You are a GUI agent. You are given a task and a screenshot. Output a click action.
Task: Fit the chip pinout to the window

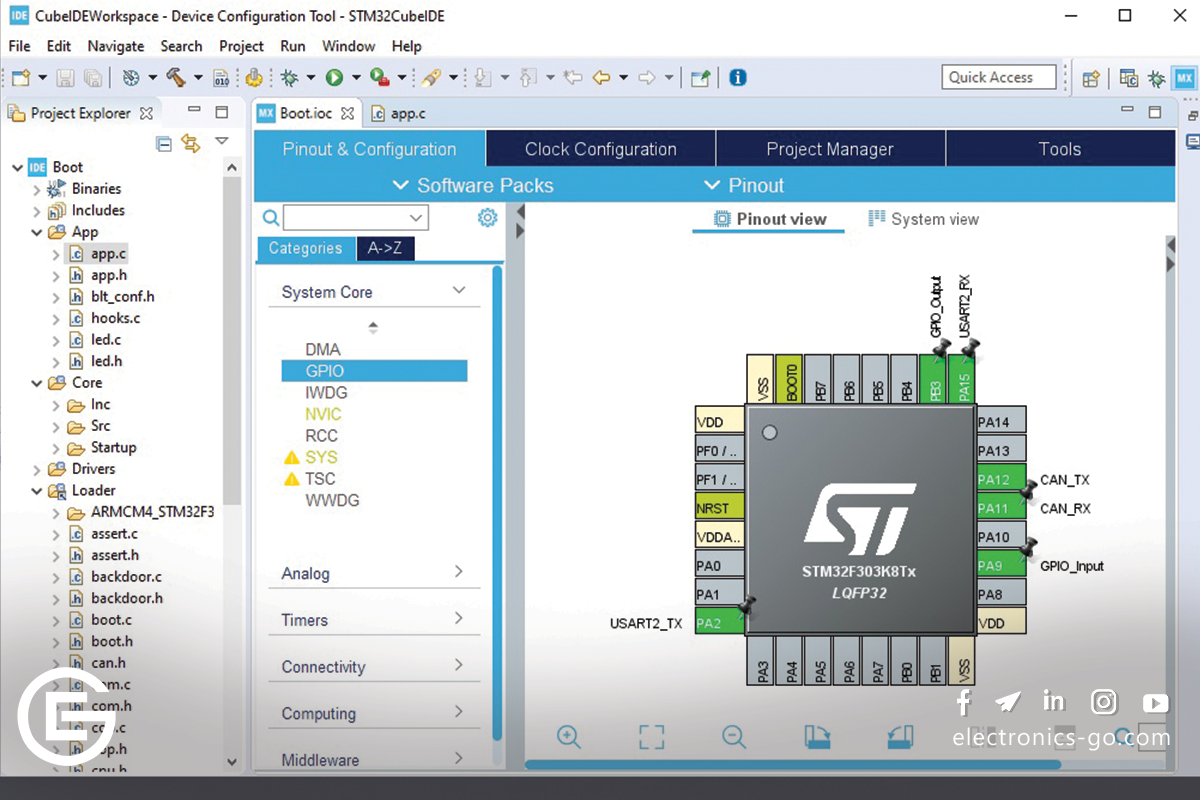pos(650,737)
